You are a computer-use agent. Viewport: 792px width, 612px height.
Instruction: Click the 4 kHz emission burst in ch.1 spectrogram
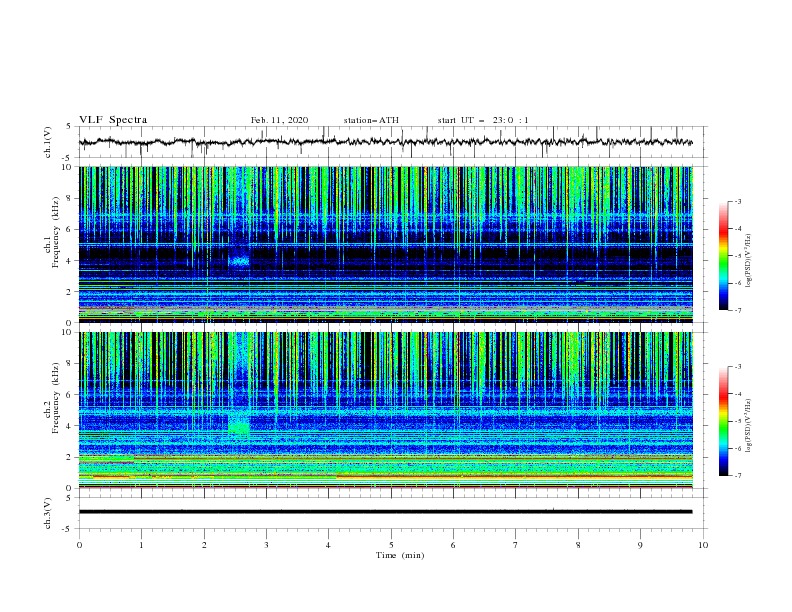(x=239, y=261)
